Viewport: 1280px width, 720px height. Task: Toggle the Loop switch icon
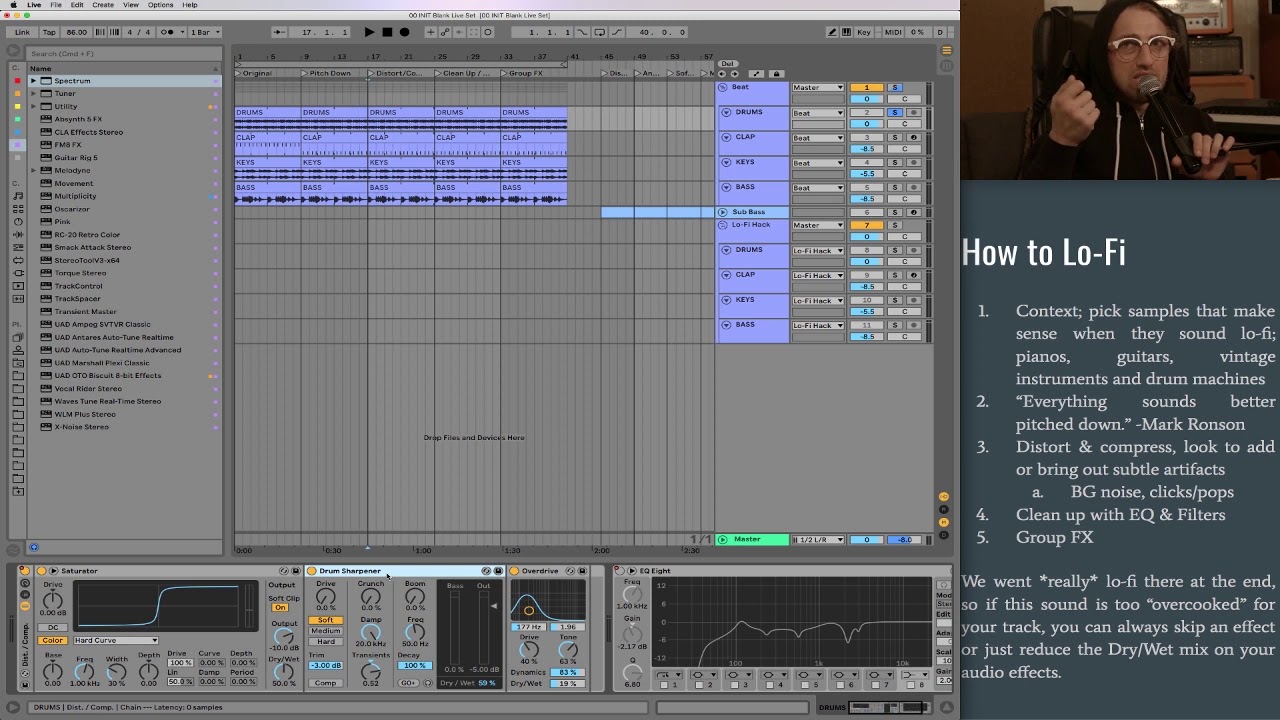pyautogui.click(x=598, y=32)
